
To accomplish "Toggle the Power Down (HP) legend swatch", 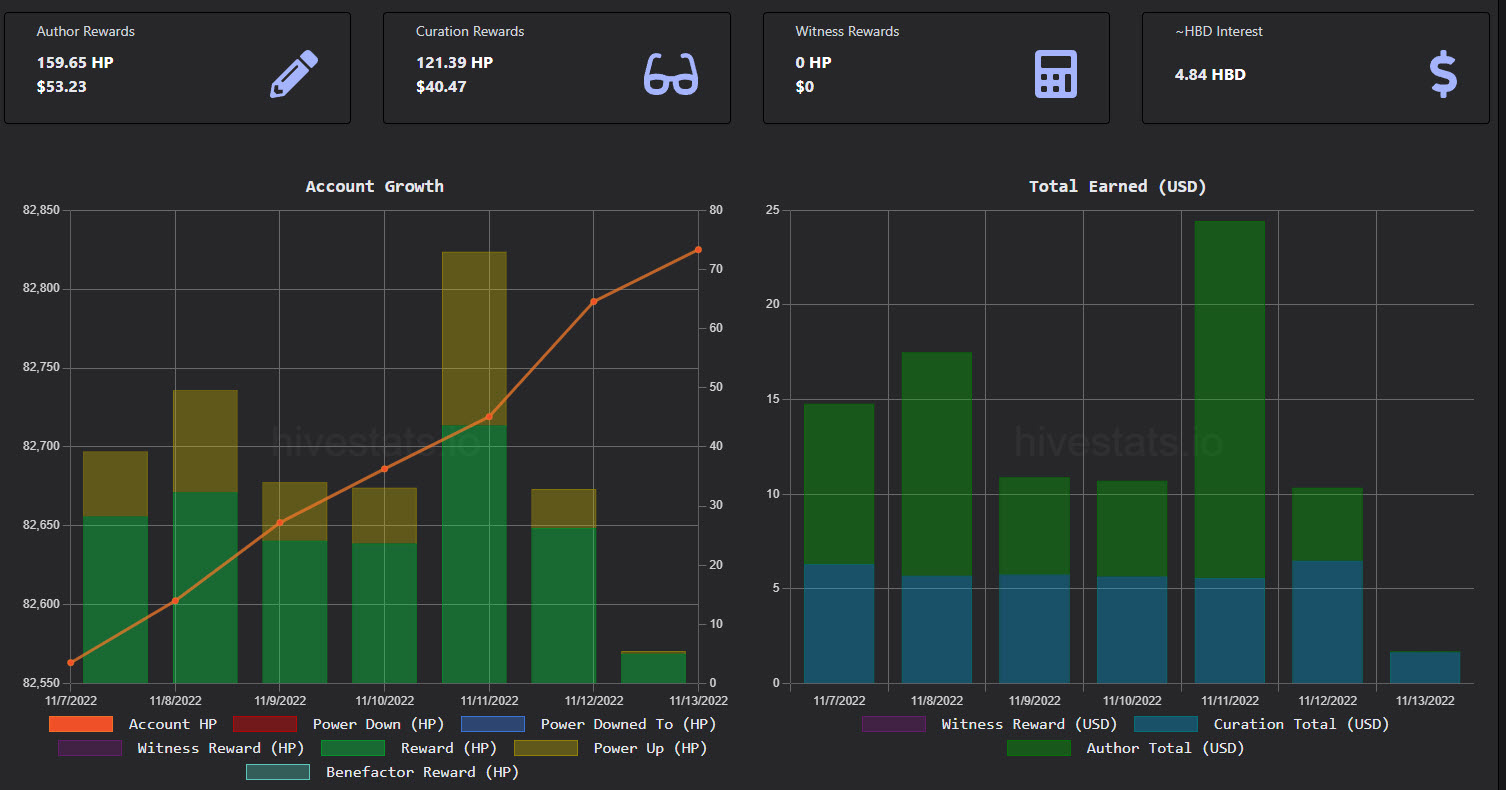I will pyautogui.click(x=265, y=724).
